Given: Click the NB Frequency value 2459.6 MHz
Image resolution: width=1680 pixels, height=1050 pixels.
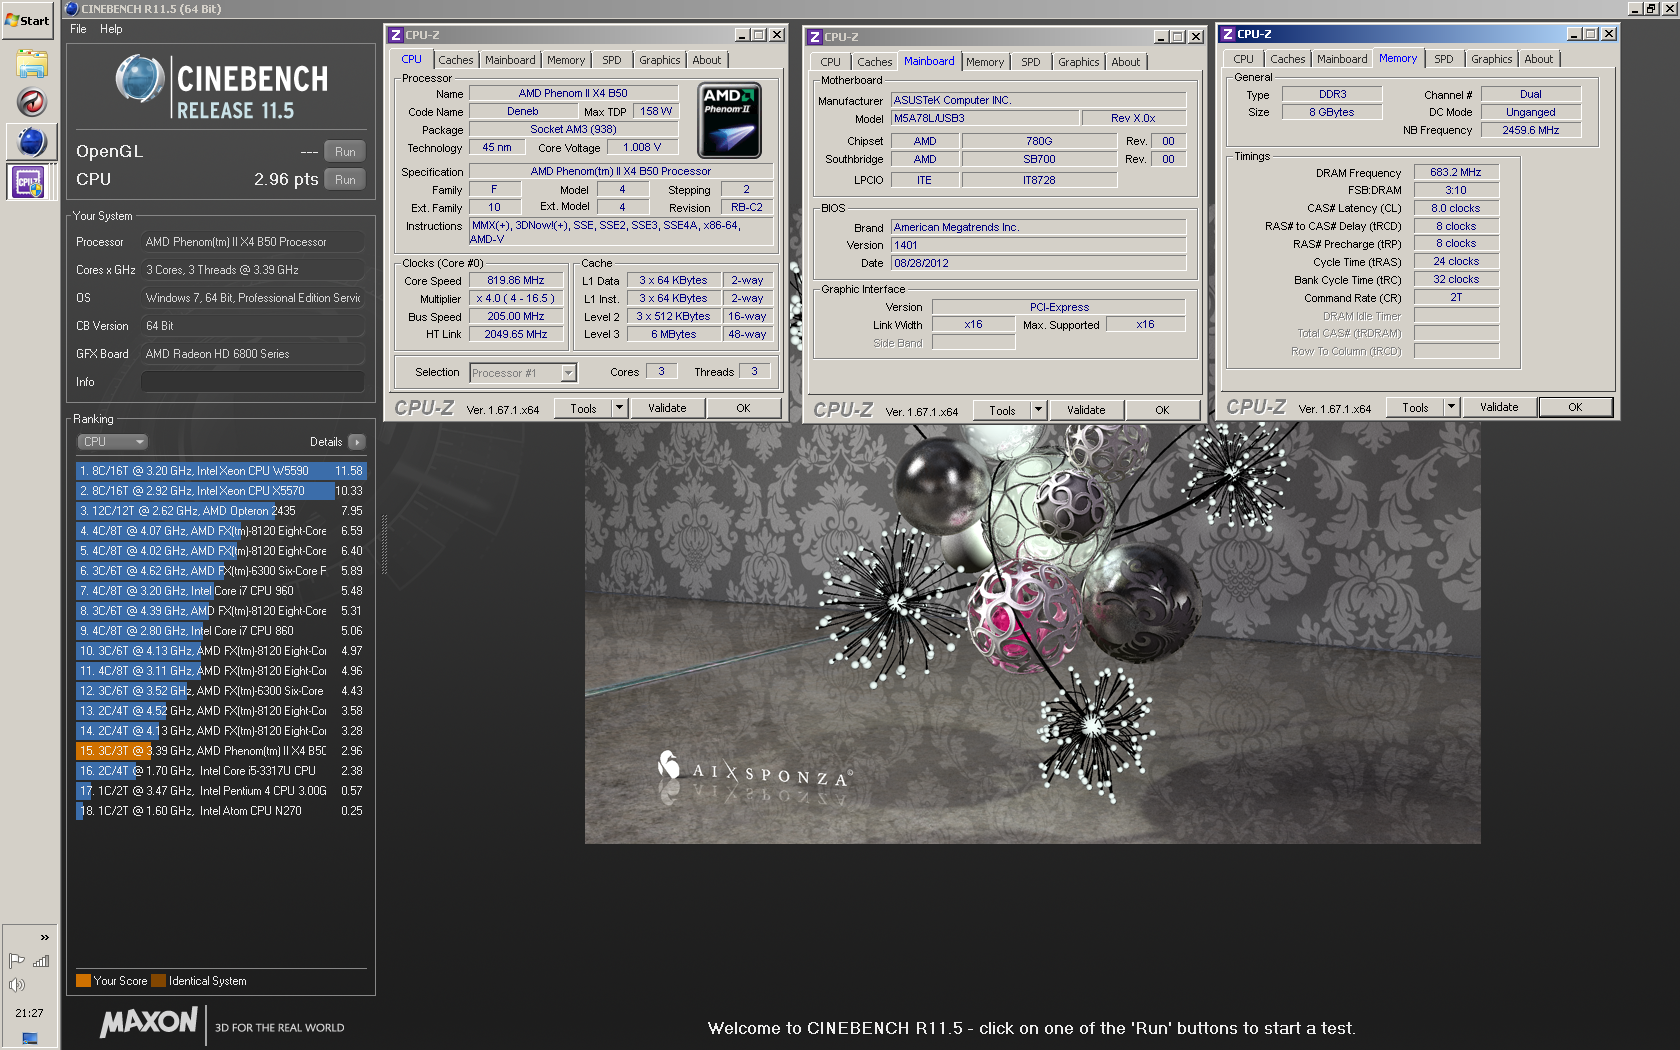Looking at the screenshot, I should click(1531, 130).
